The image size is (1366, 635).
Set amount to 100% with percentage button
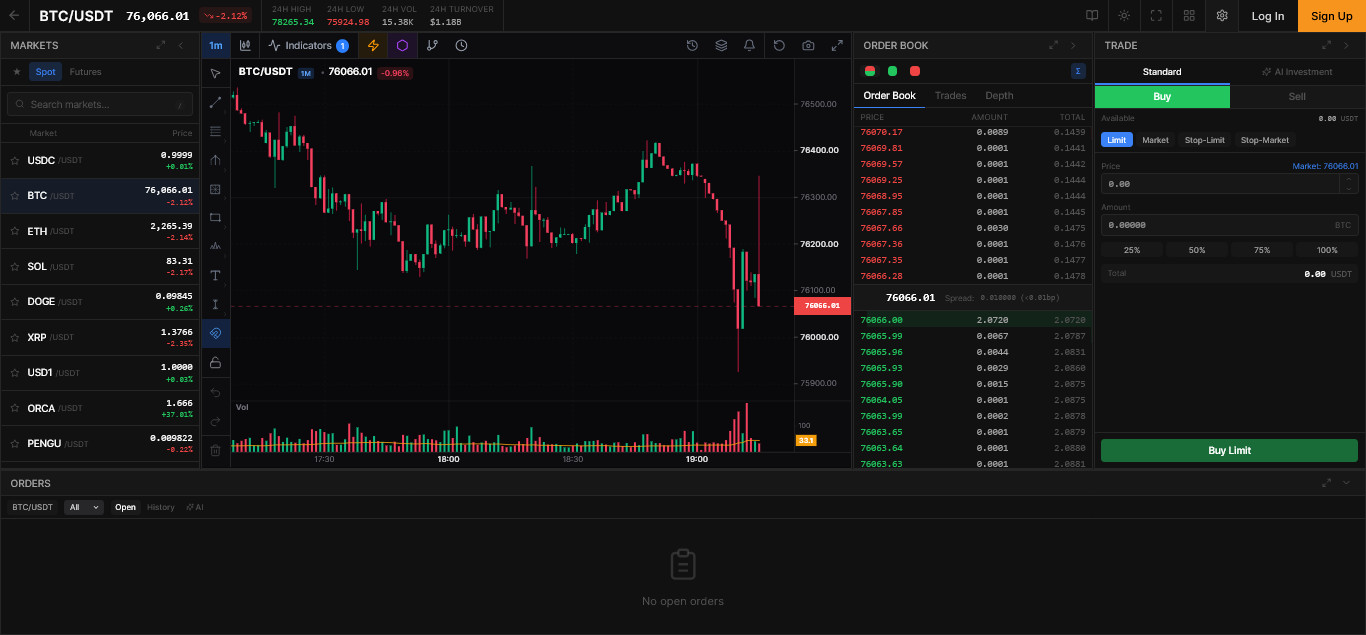1327,250
